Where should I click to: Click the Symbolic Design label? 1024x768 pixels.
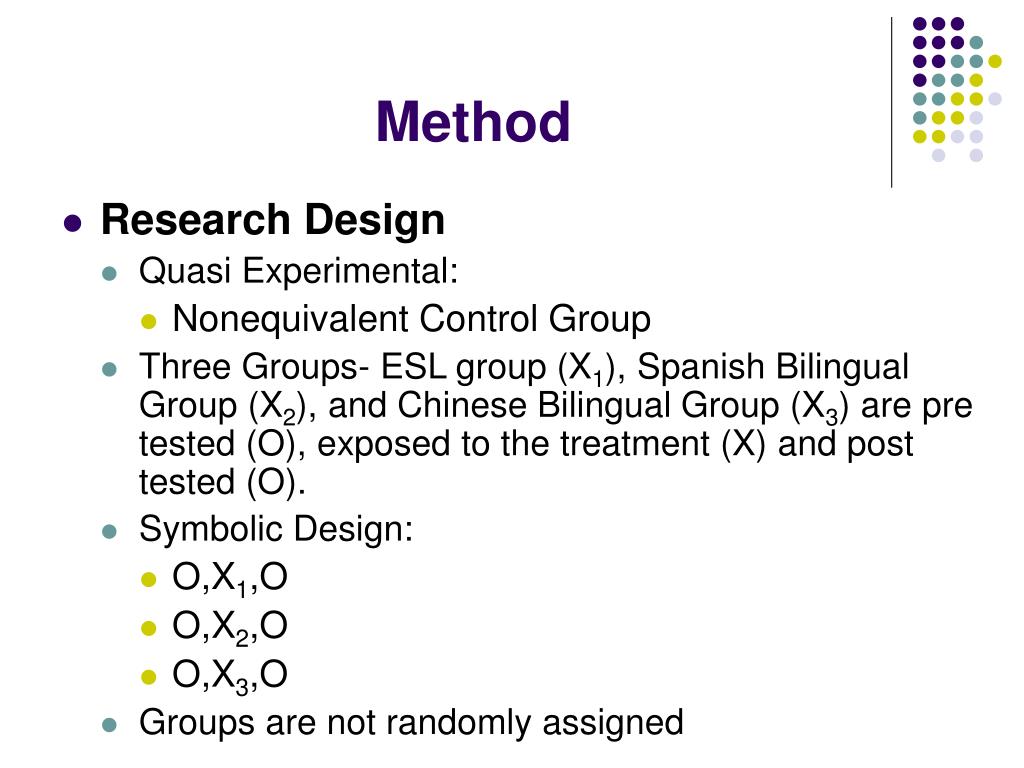pos(276,529)
